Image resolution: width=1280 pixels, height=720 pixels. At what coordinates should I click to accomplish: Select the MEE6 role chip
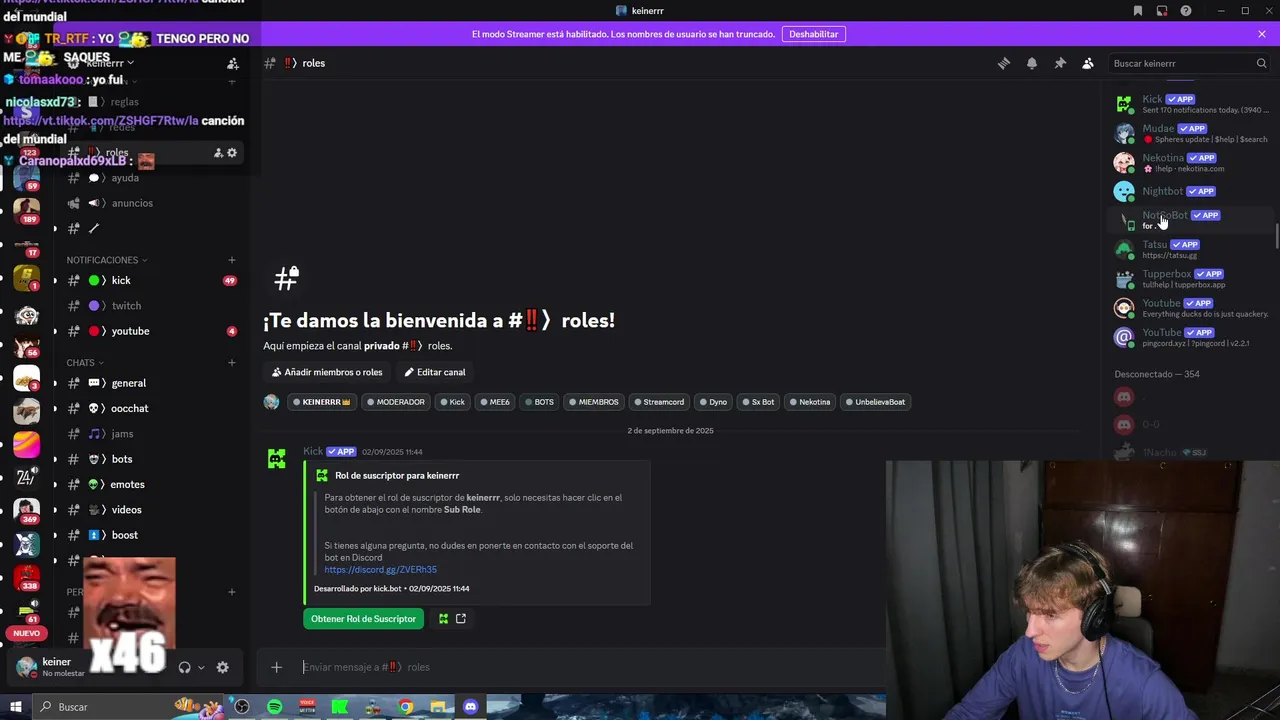[493, 402]
